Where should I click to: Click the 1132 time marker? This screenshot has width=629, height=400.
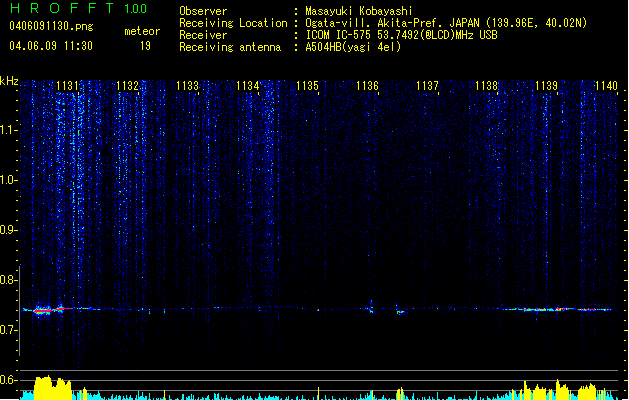coord(127,86)
